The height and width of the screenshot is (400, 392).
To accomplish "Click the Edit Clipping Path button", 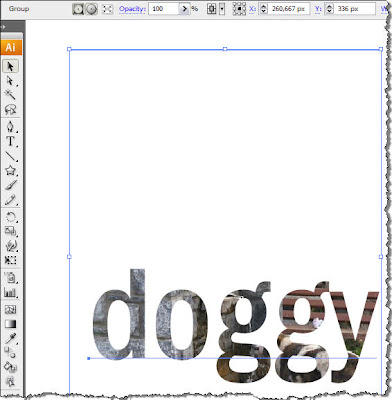I will tap(78, 9).
